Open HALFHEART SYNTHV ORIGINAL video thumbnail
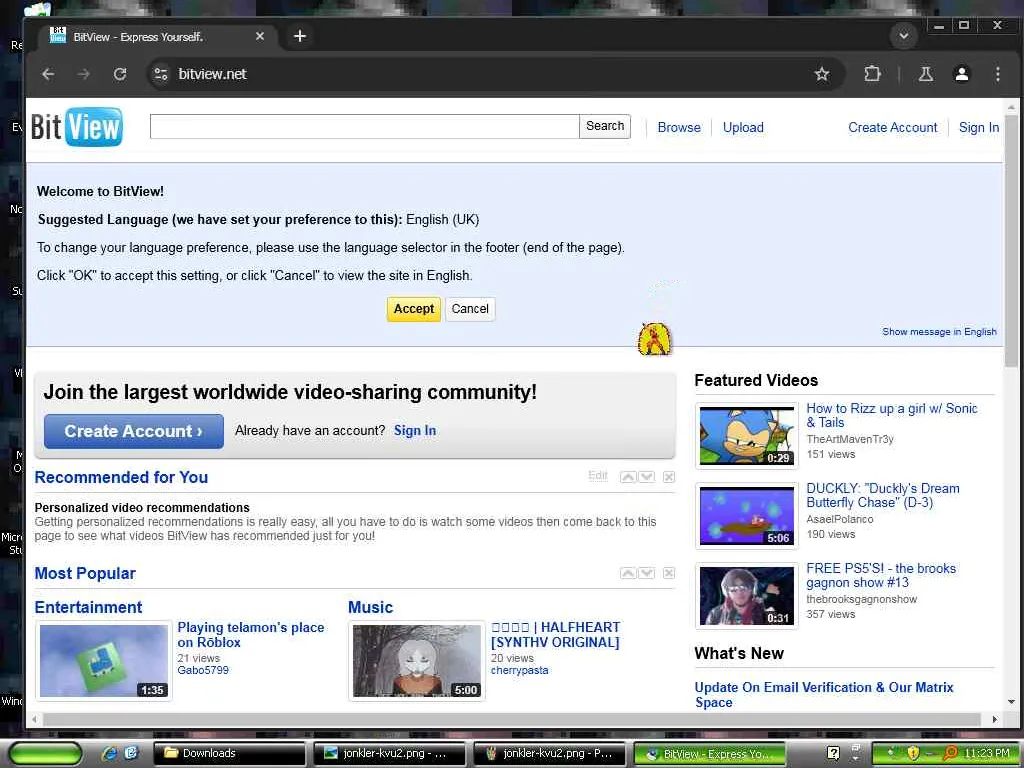 pyautogui.click(x=417, y=661)
